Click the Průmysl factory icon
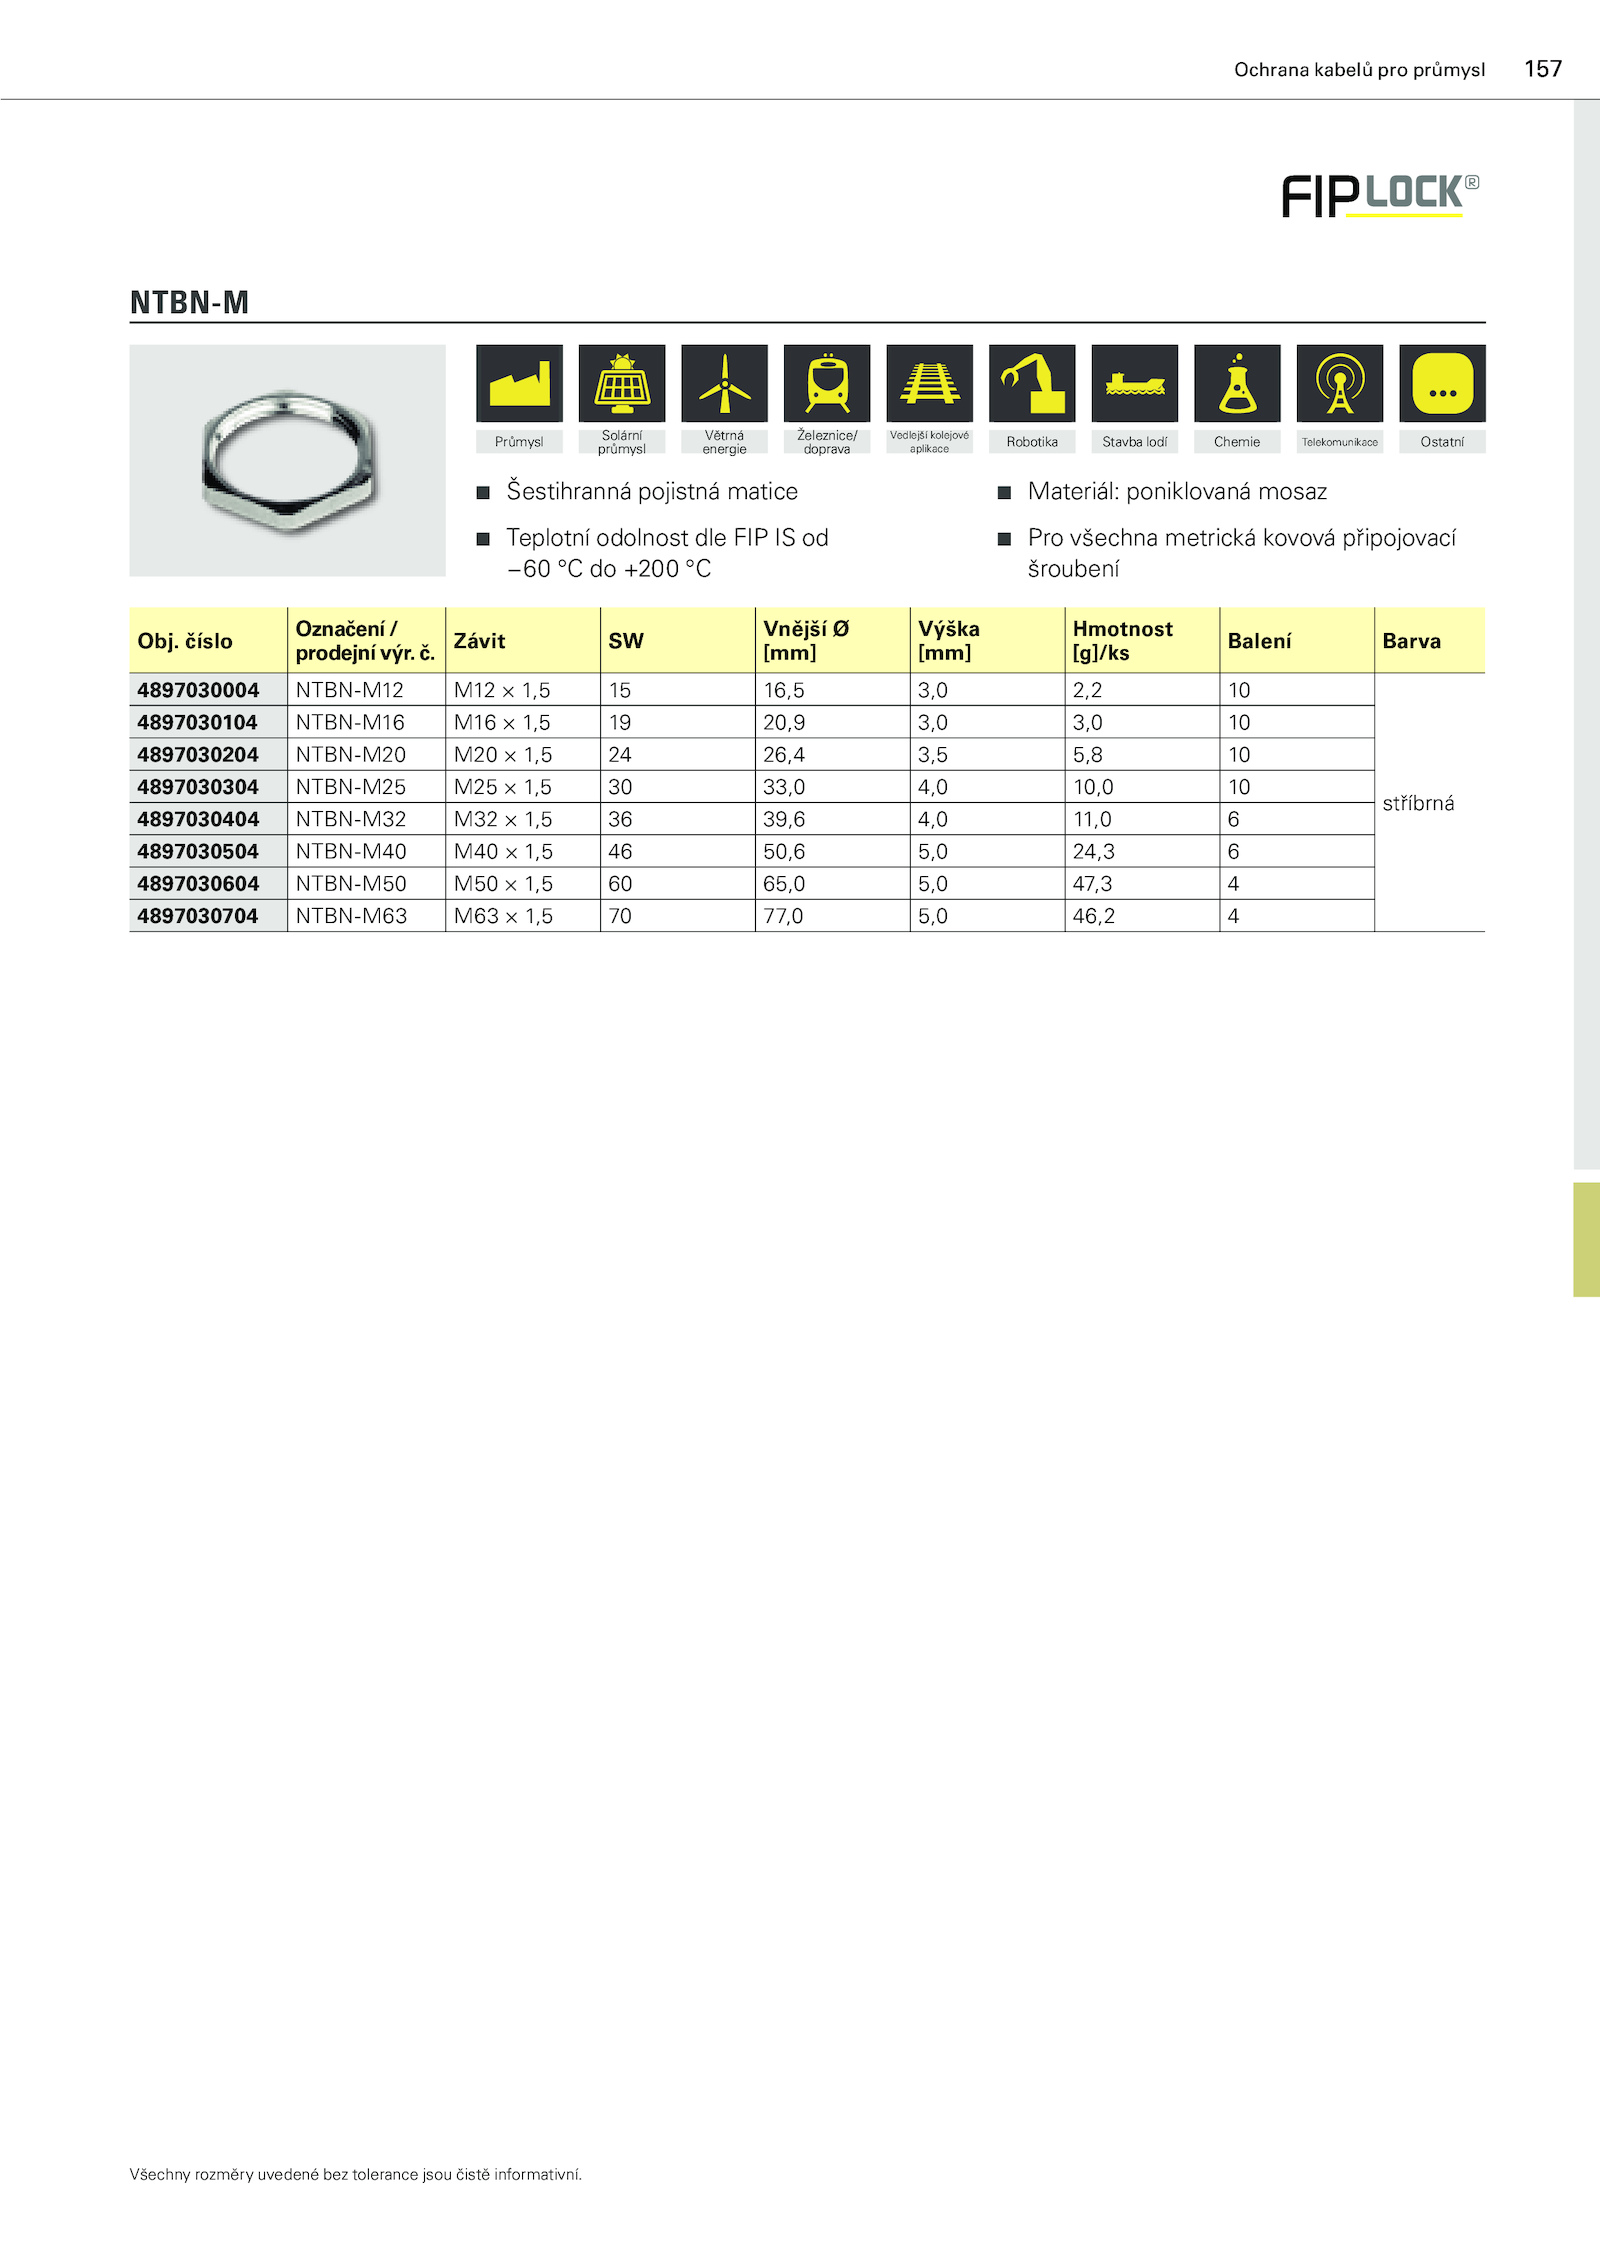The width and height of the screenshot is (1600, 2263). [519, 383]
